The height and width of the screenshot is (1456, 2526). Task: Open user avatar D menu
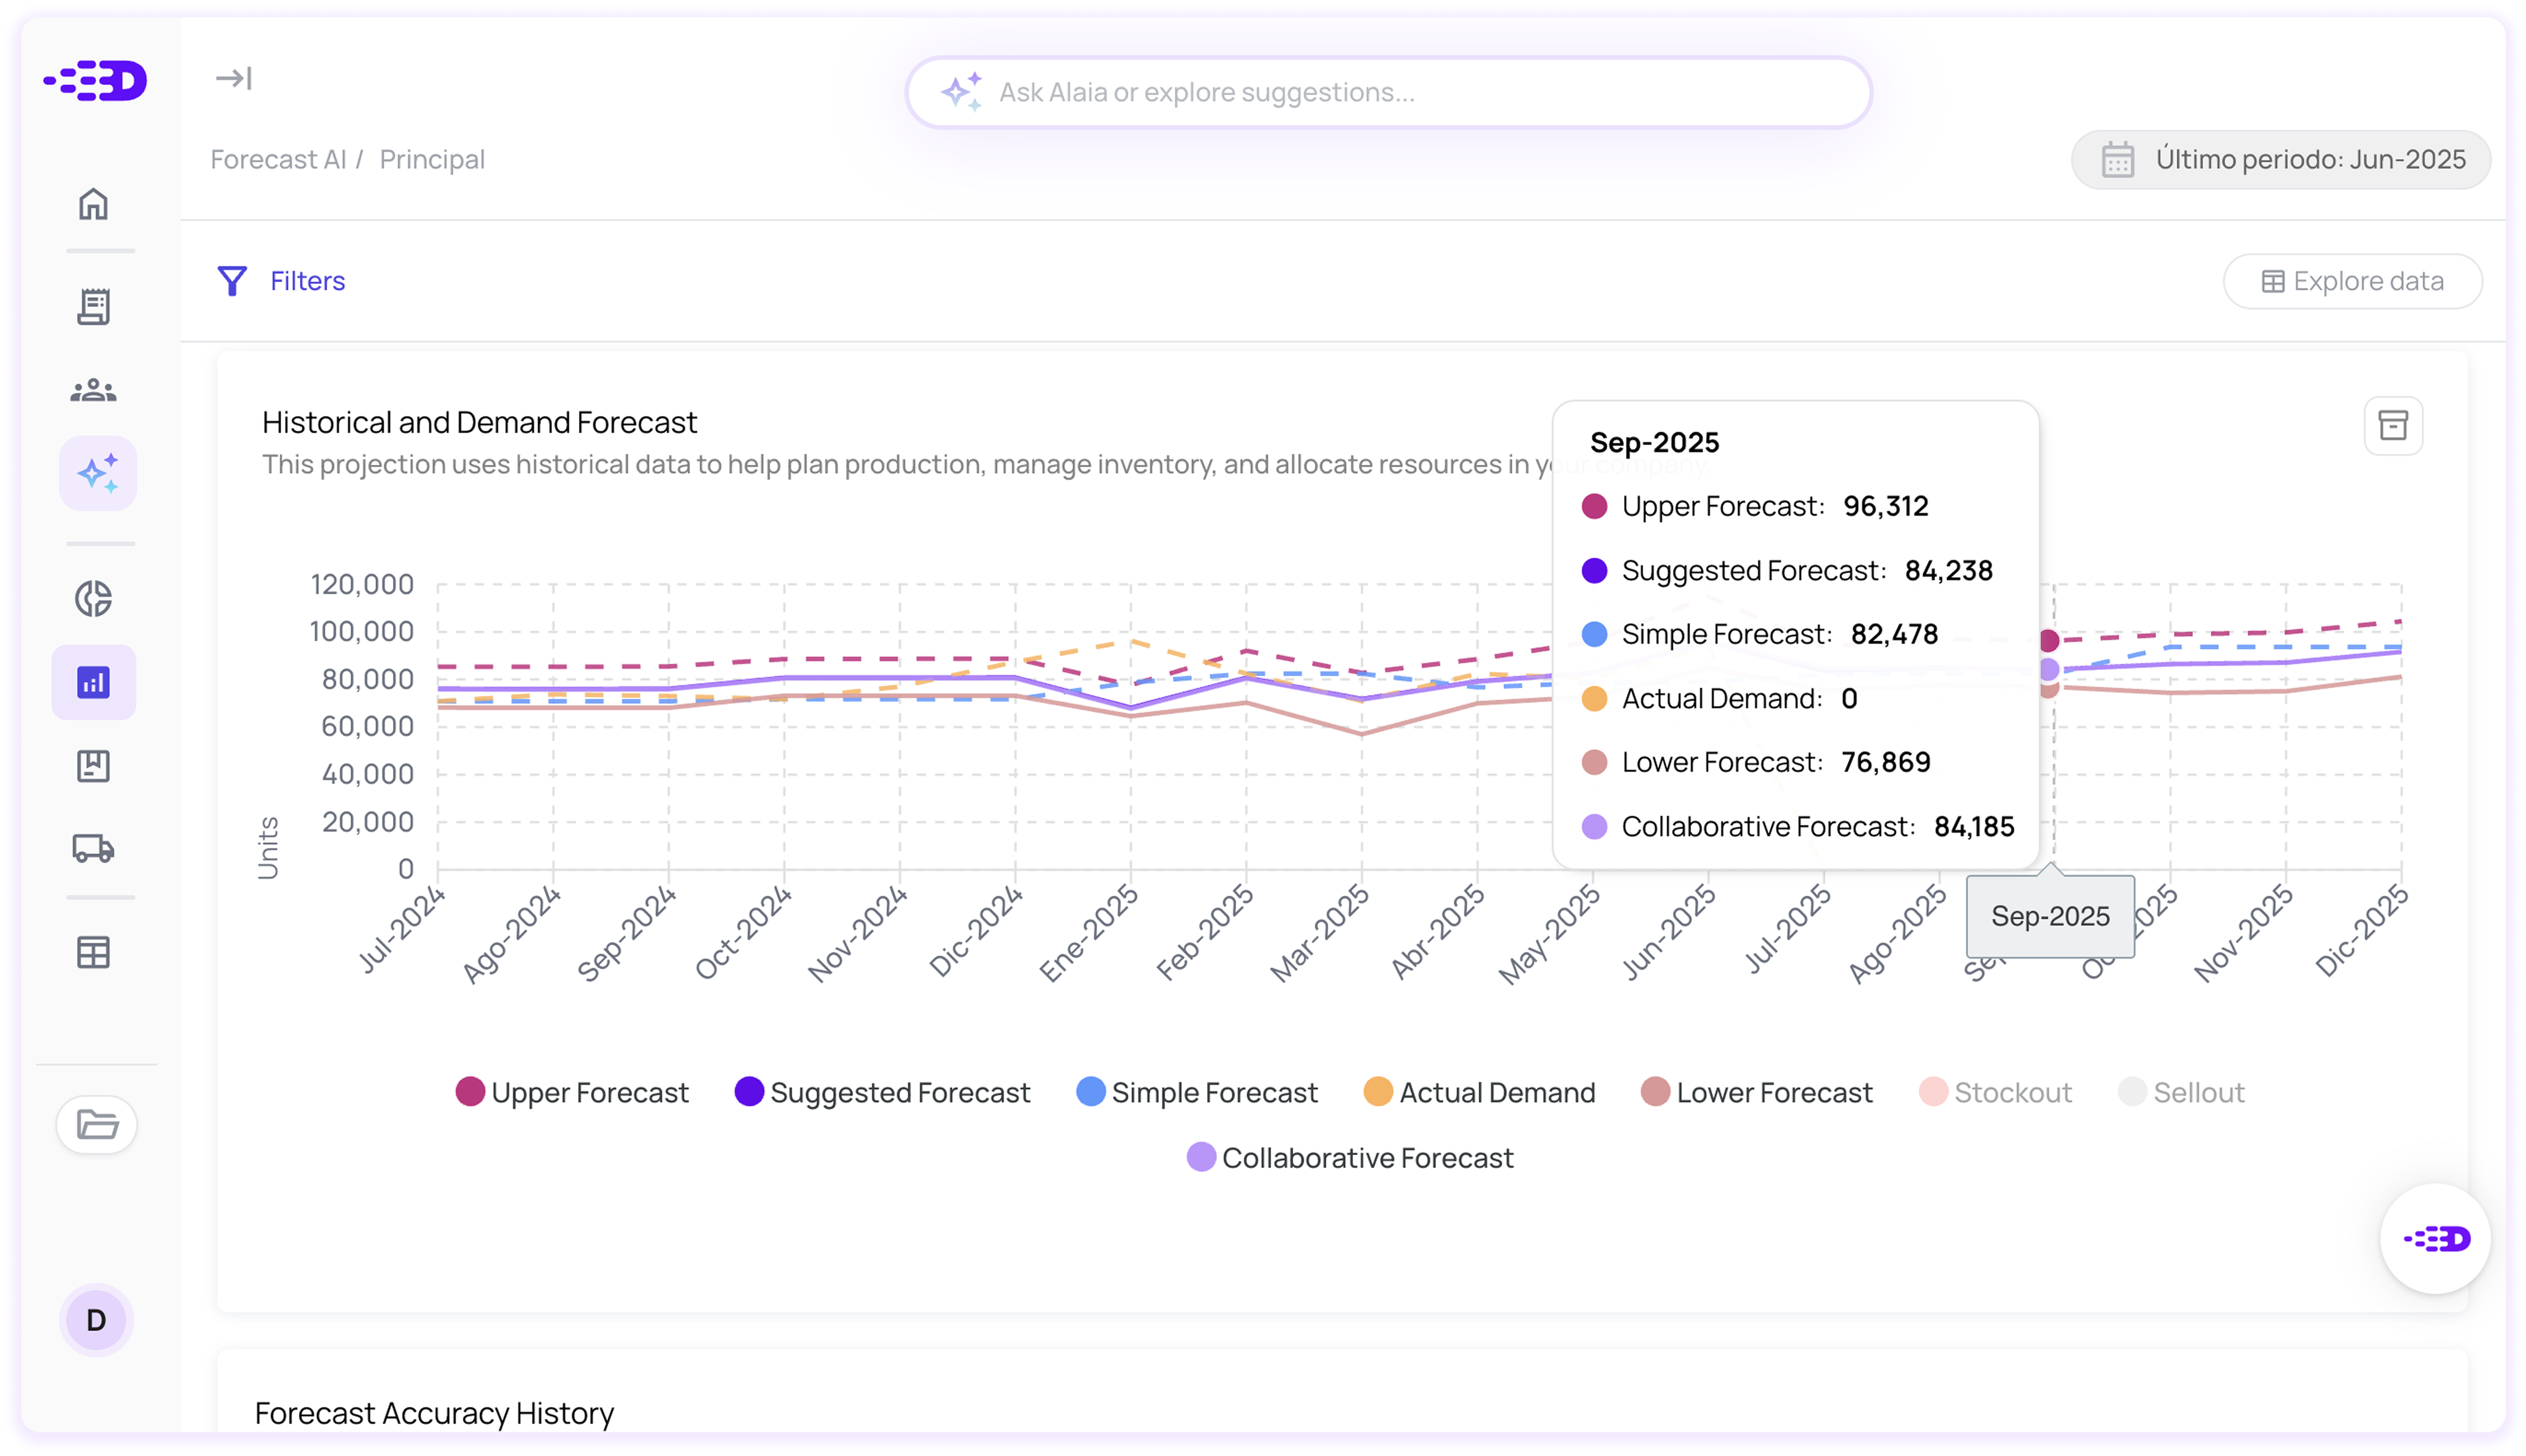96,1320
